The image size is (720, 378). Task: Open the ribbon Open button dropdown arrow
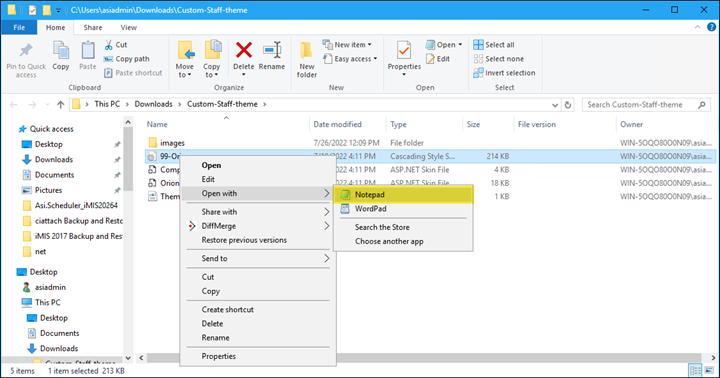pos(460,45)
